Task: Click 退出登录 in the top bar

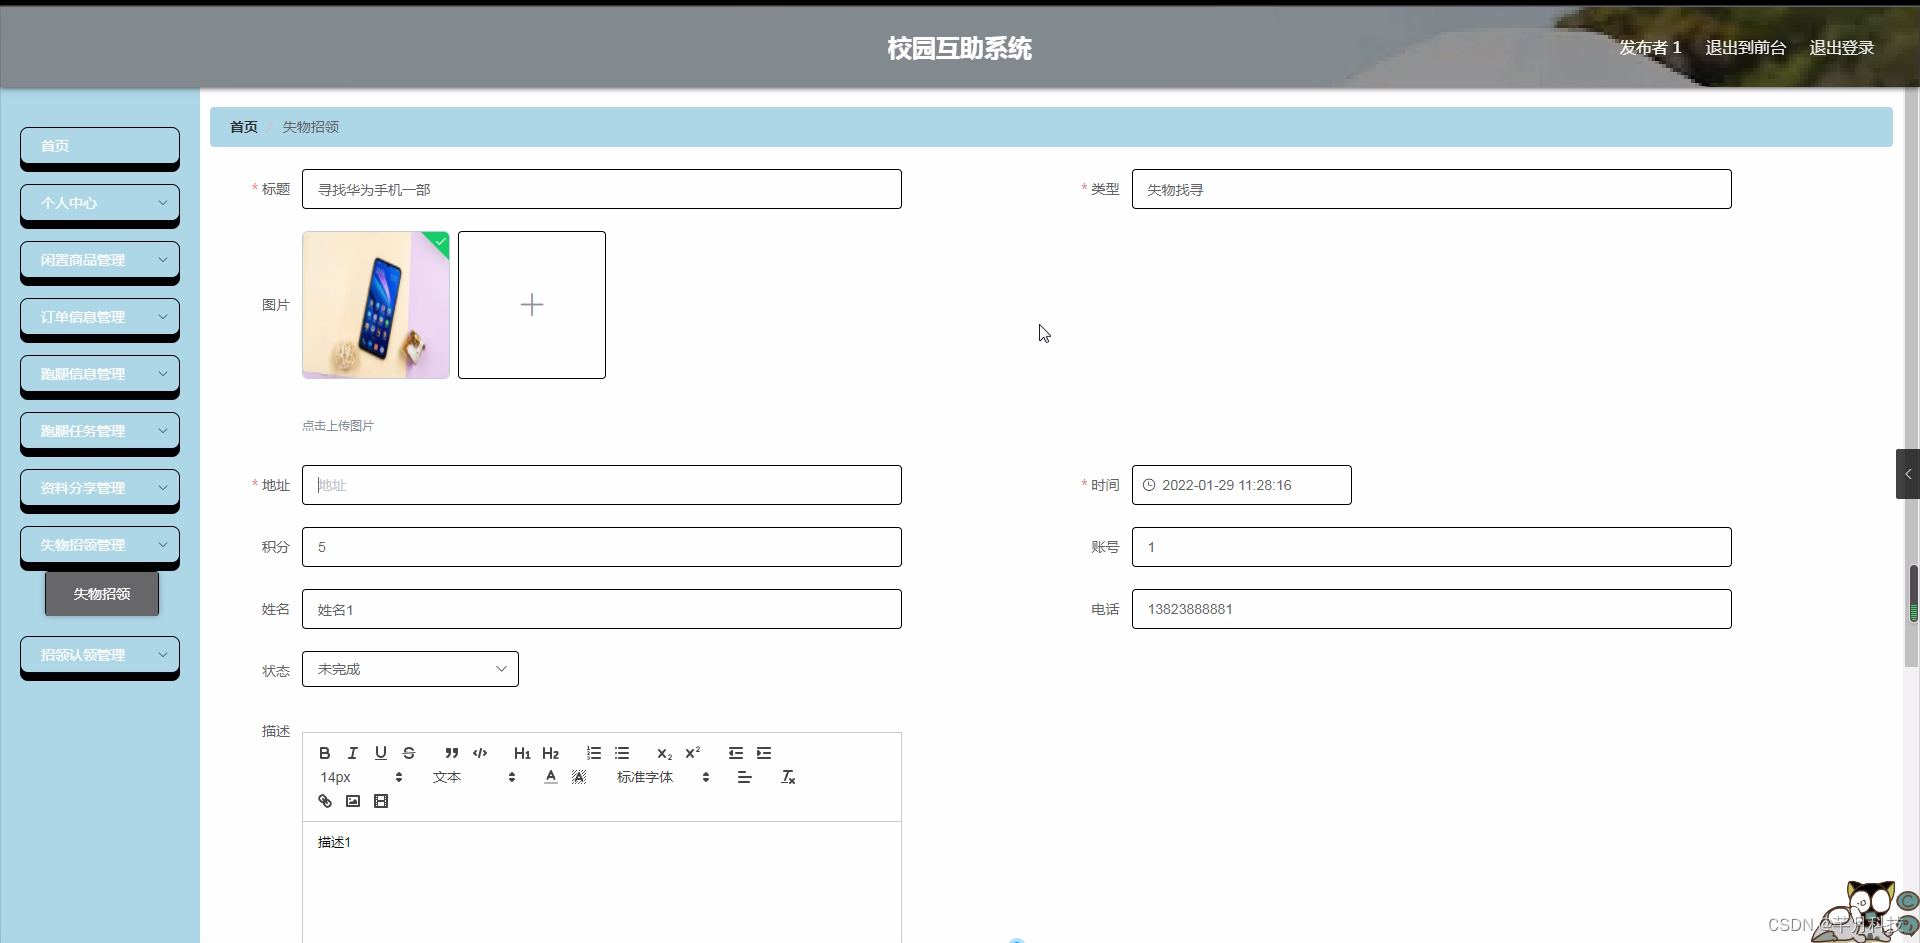Action: (x=1843, y=47)
